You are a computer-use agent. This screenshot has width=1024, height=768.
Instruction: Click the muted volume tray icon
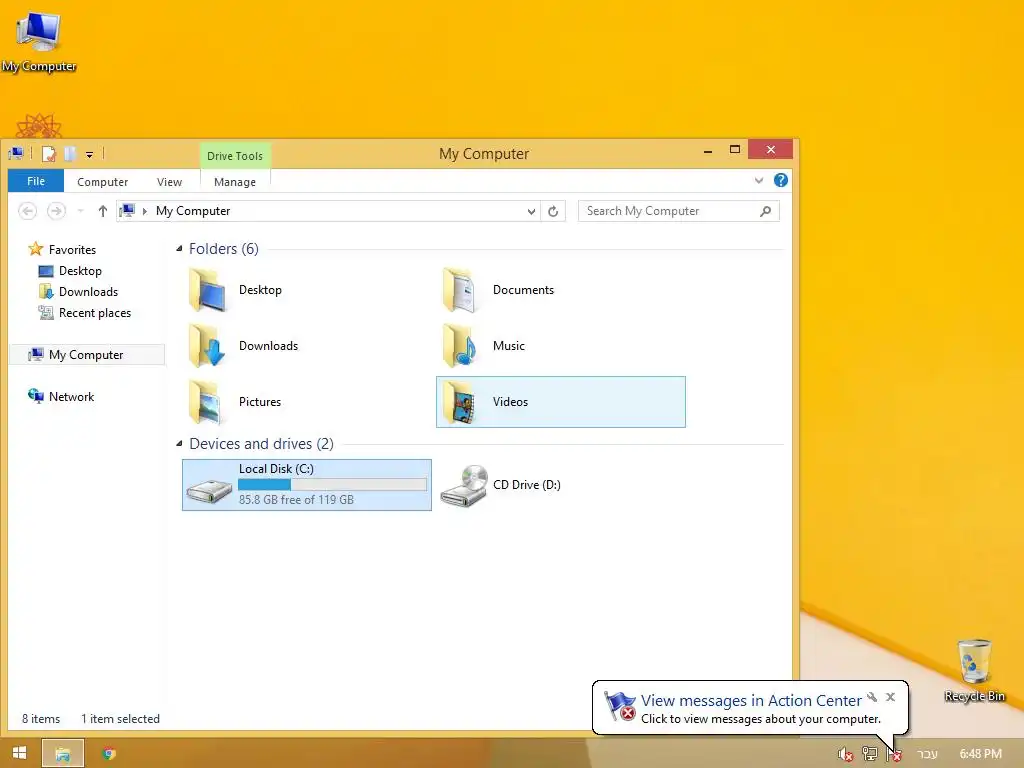[846, 754]
